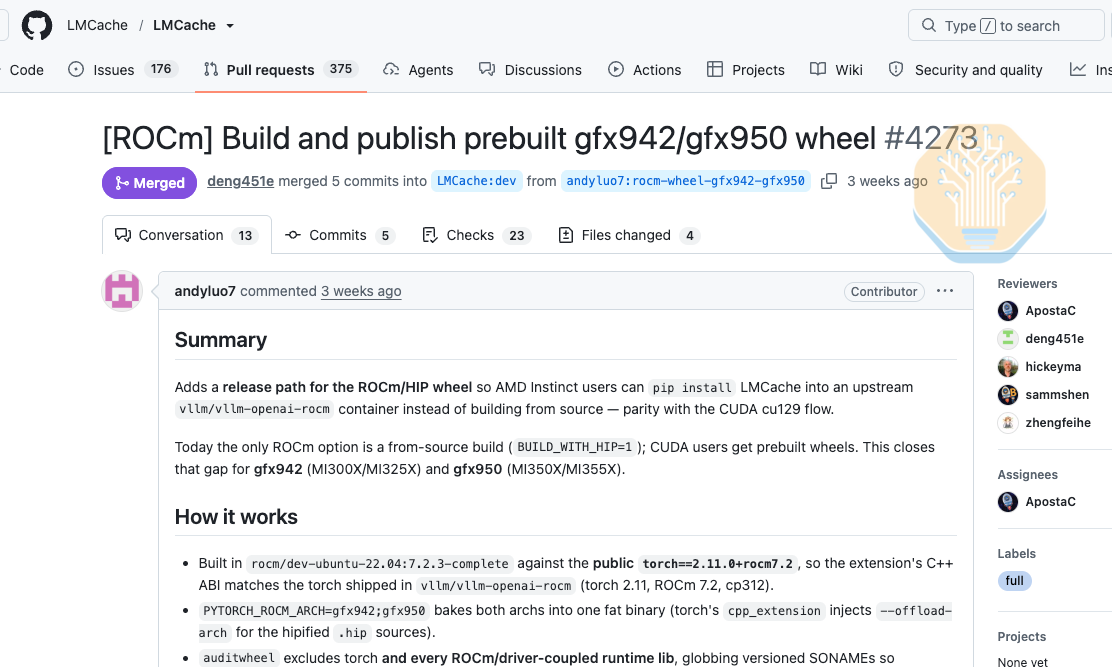Select the Conversation tab

click(187, 235)
